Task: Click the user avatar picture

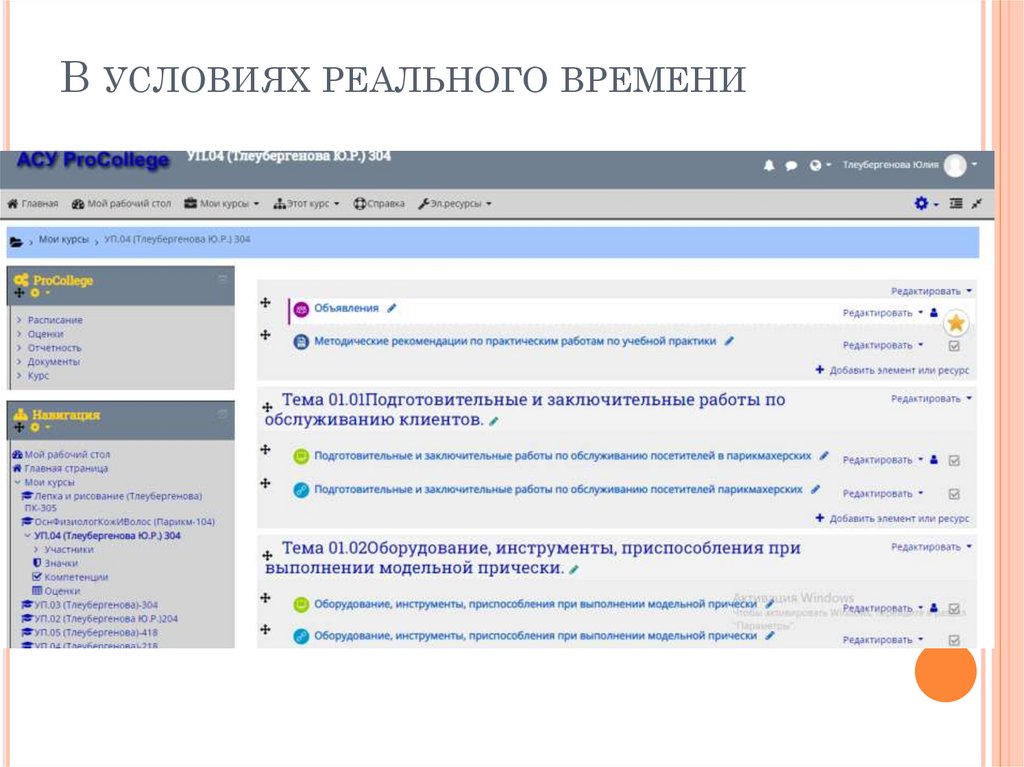Action: click(x=955, y=165)
